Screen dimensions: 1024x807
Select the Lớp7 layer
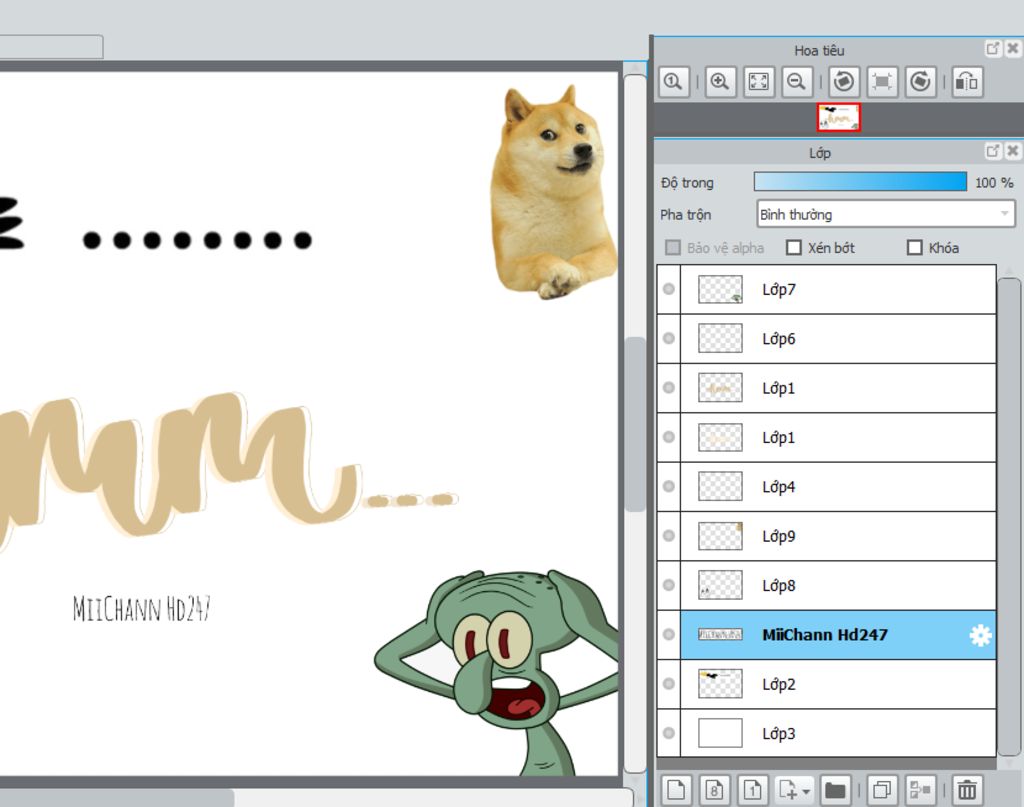[x=838, y=289]
